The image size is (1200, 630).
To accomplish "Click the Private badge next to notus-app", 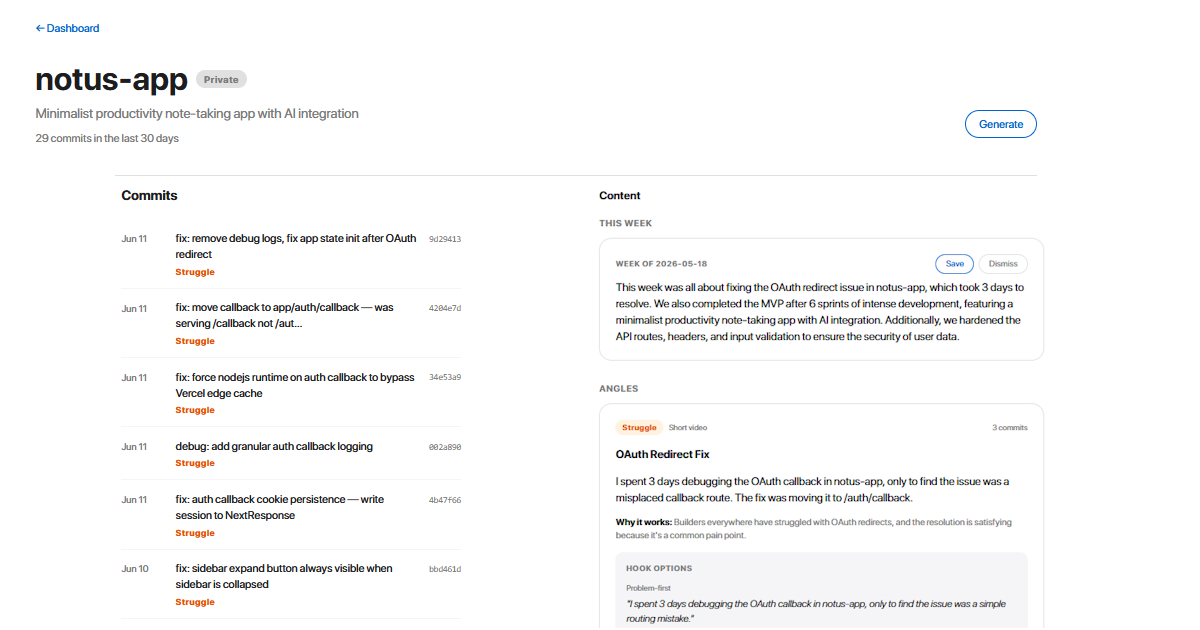I will tap(221, 80).
